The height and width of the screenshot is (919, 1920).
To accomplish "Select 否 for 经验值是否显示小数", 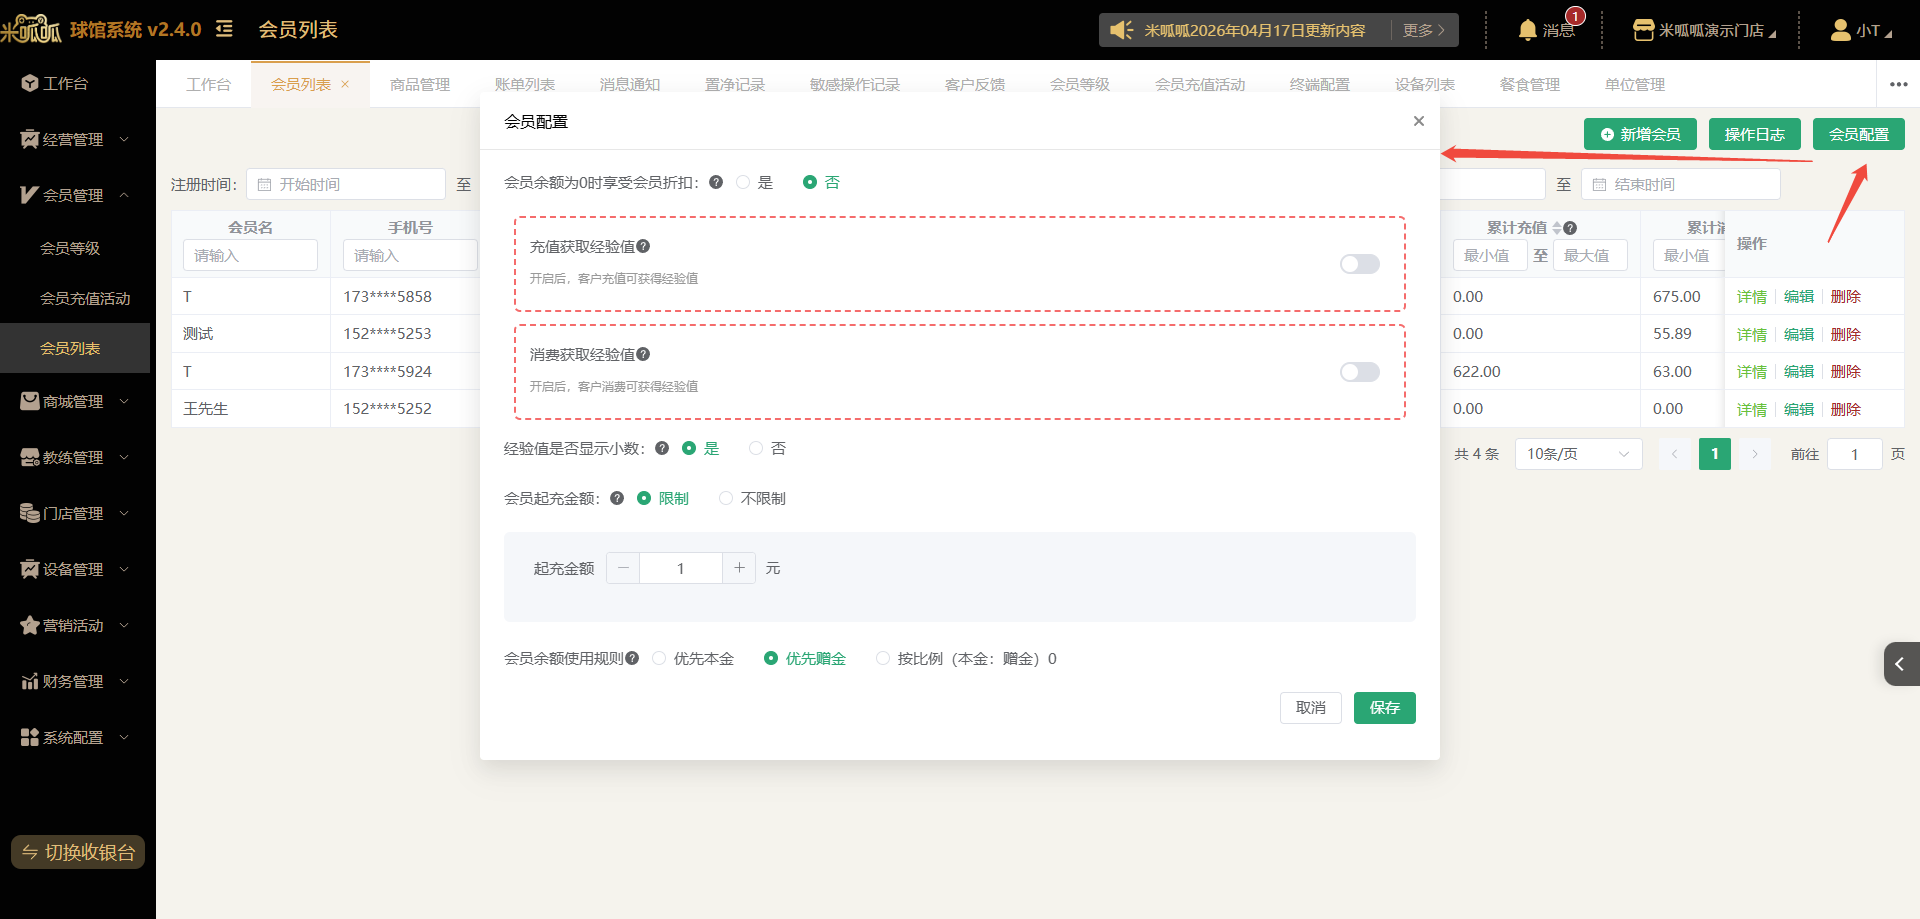I will (x=768, y=448).
